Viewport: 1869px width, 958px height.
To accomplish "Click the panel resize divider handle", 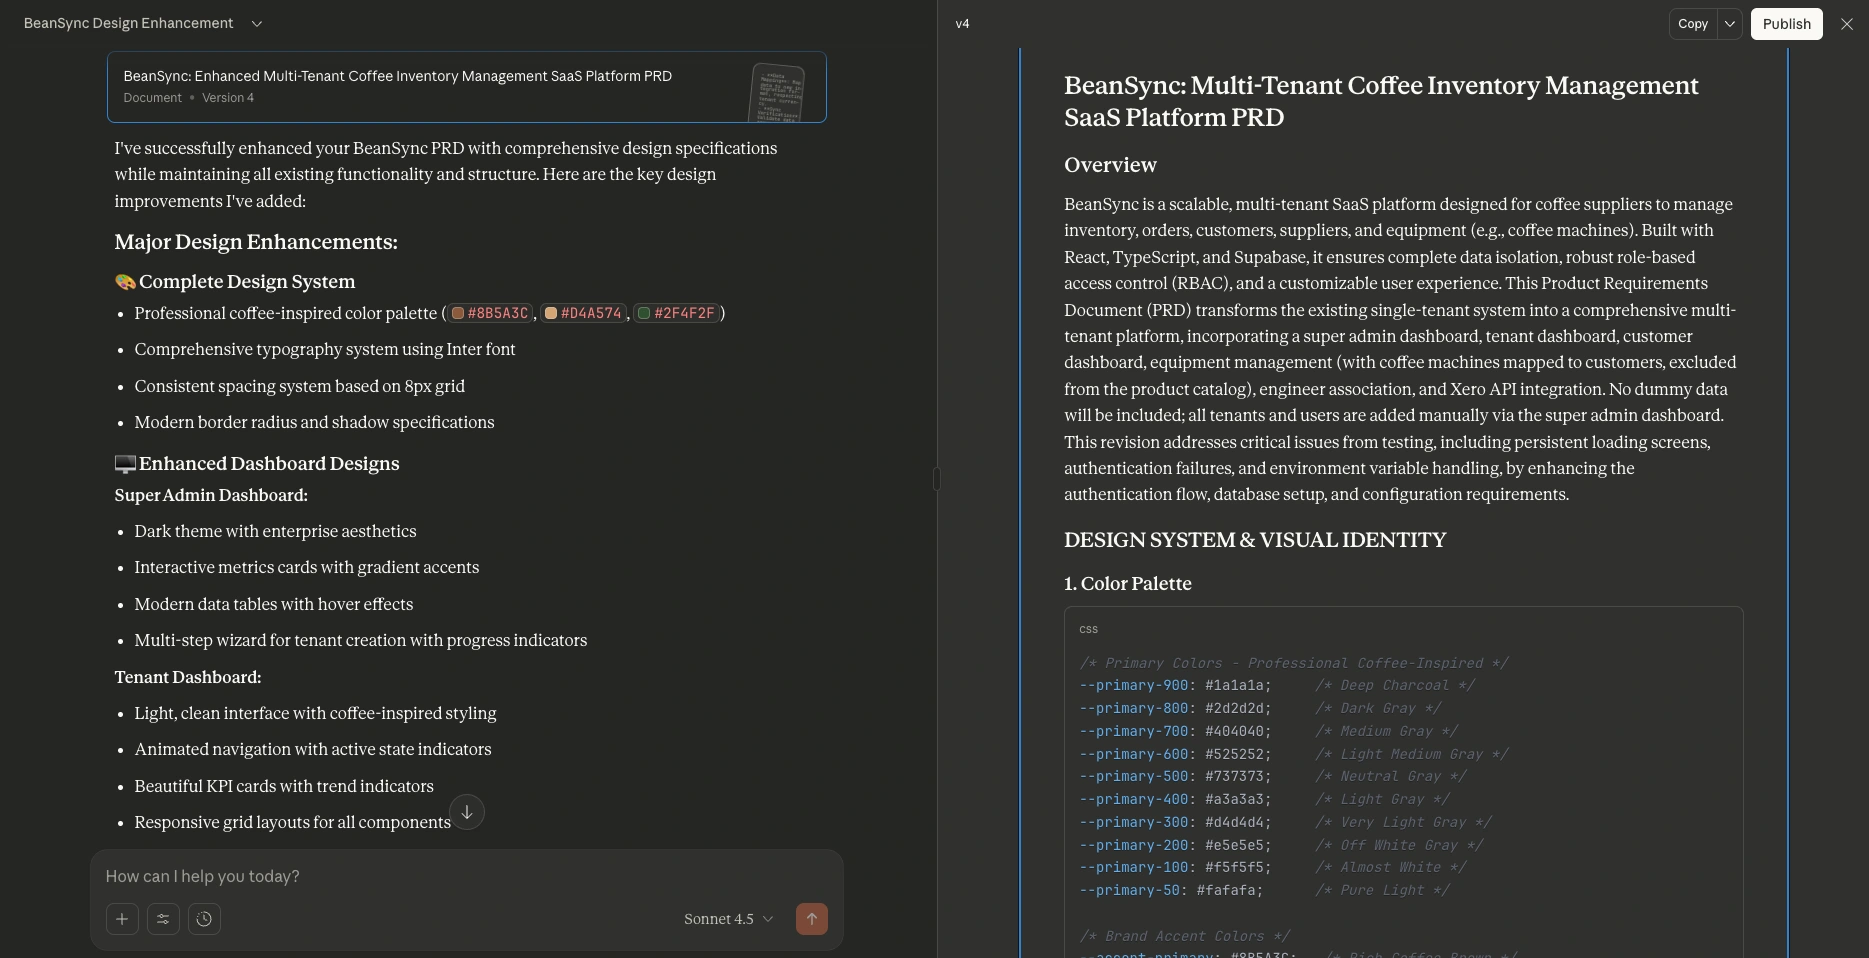I will pos(937,479).
